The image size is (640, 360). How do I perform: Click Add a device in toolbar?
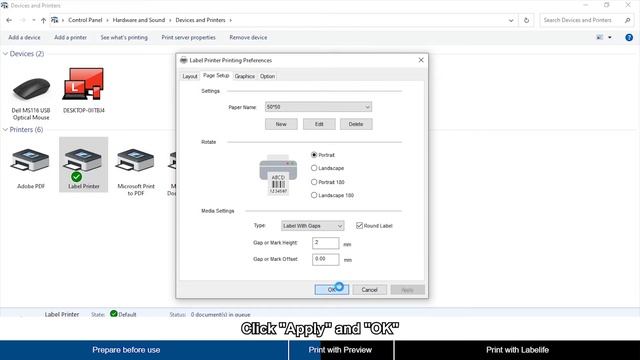click(24, 38)
